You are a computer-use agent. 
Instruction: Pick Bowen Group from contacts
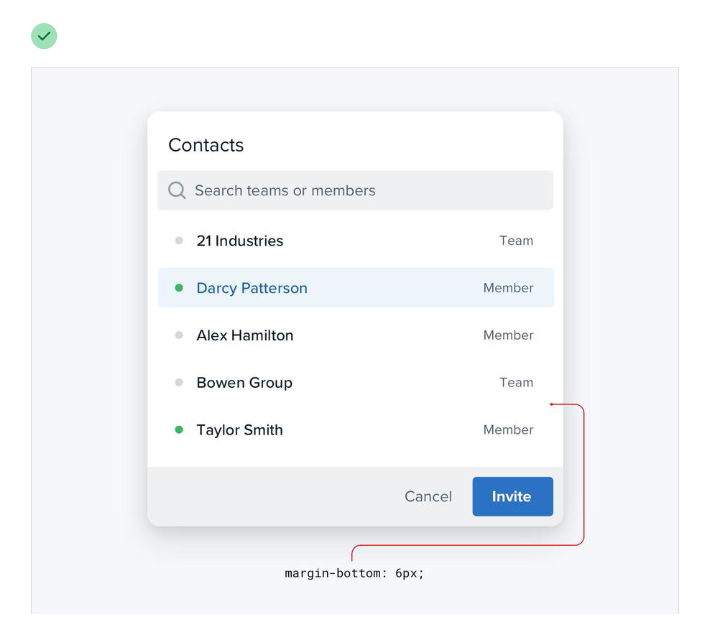pos(244,382)
